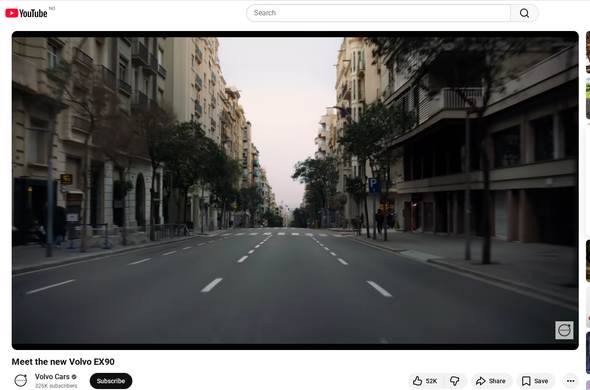Share the video
This screenshot has height=390, width=590.
tap(491, 381)
